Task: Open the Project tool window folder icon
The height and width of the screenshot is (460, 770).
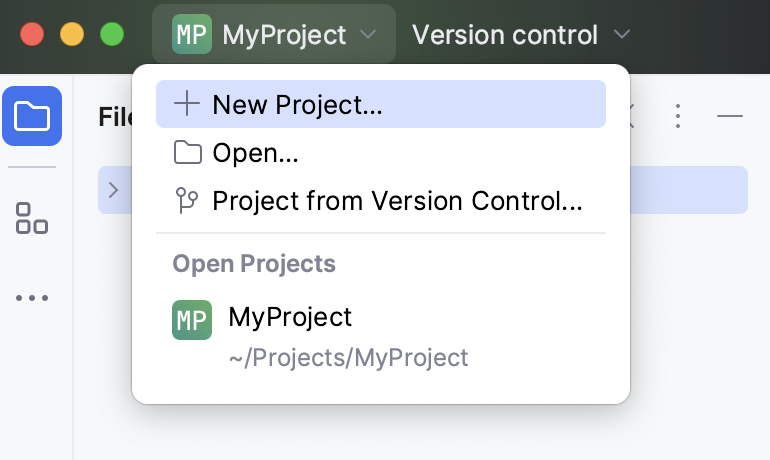Action: click(32, 117)
